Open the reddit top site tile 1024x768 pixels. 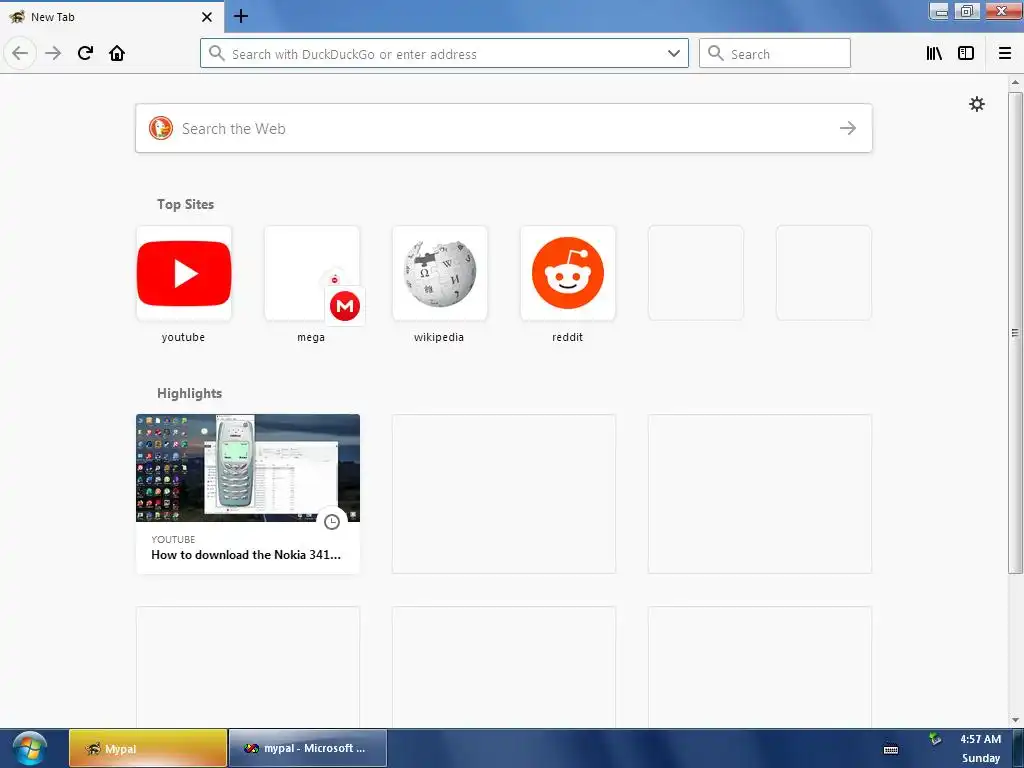point(568,273)
